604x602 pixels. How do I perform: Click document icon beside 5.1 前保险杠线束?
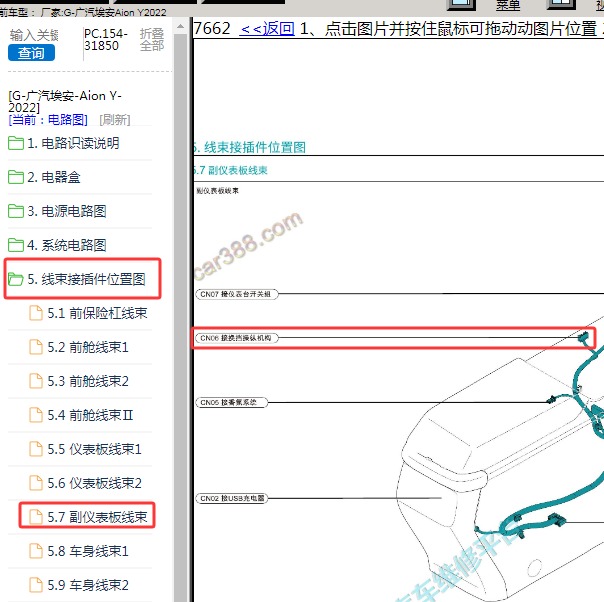pyautogui.click(x=36, y=313)
